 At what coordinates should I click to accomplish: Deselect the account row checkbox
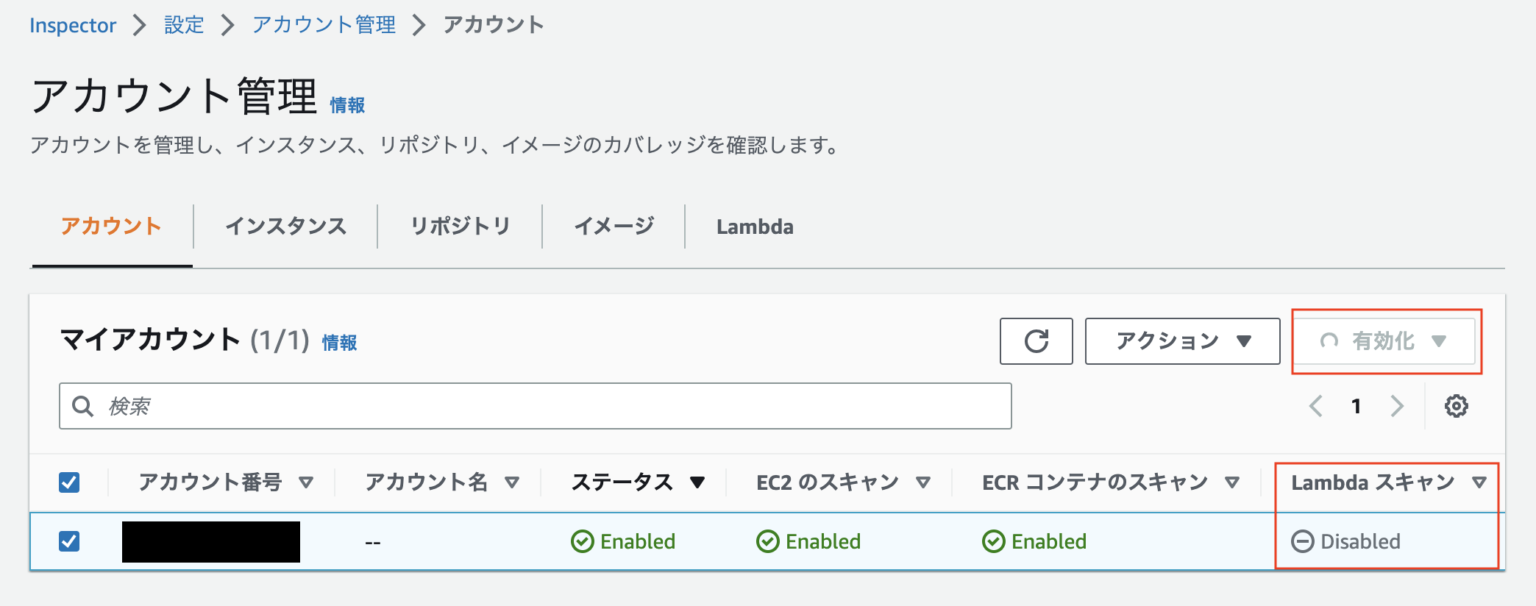coord(69,541)
